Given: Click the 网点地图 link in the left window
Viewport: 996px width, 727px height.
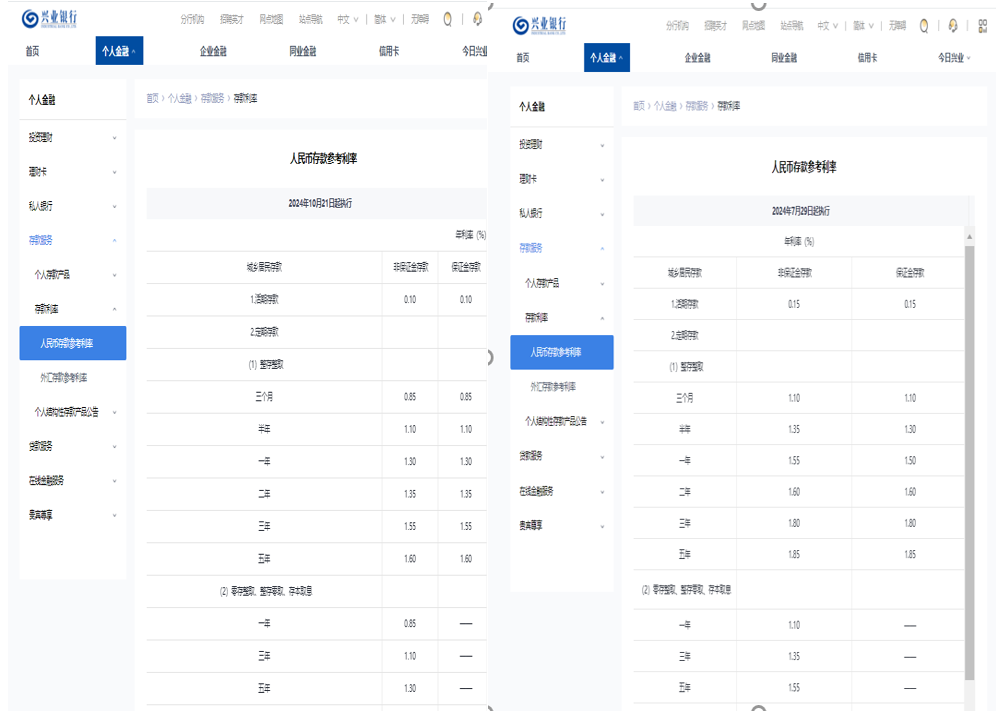Looking at the screenshot, I should pyautogui.click(x=271, y=20).
